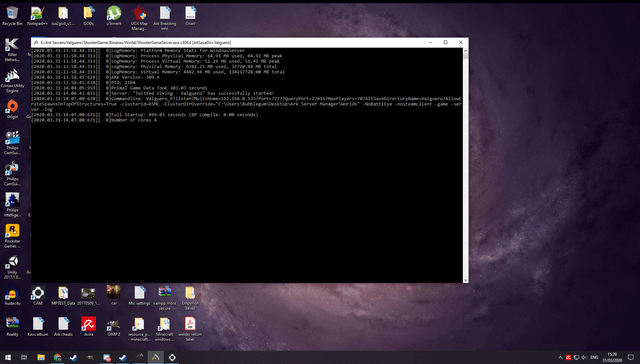This screenshot has height=364, width=640.
Task: Change the ENG input language indicator
Action: click(x=594, y=357)
